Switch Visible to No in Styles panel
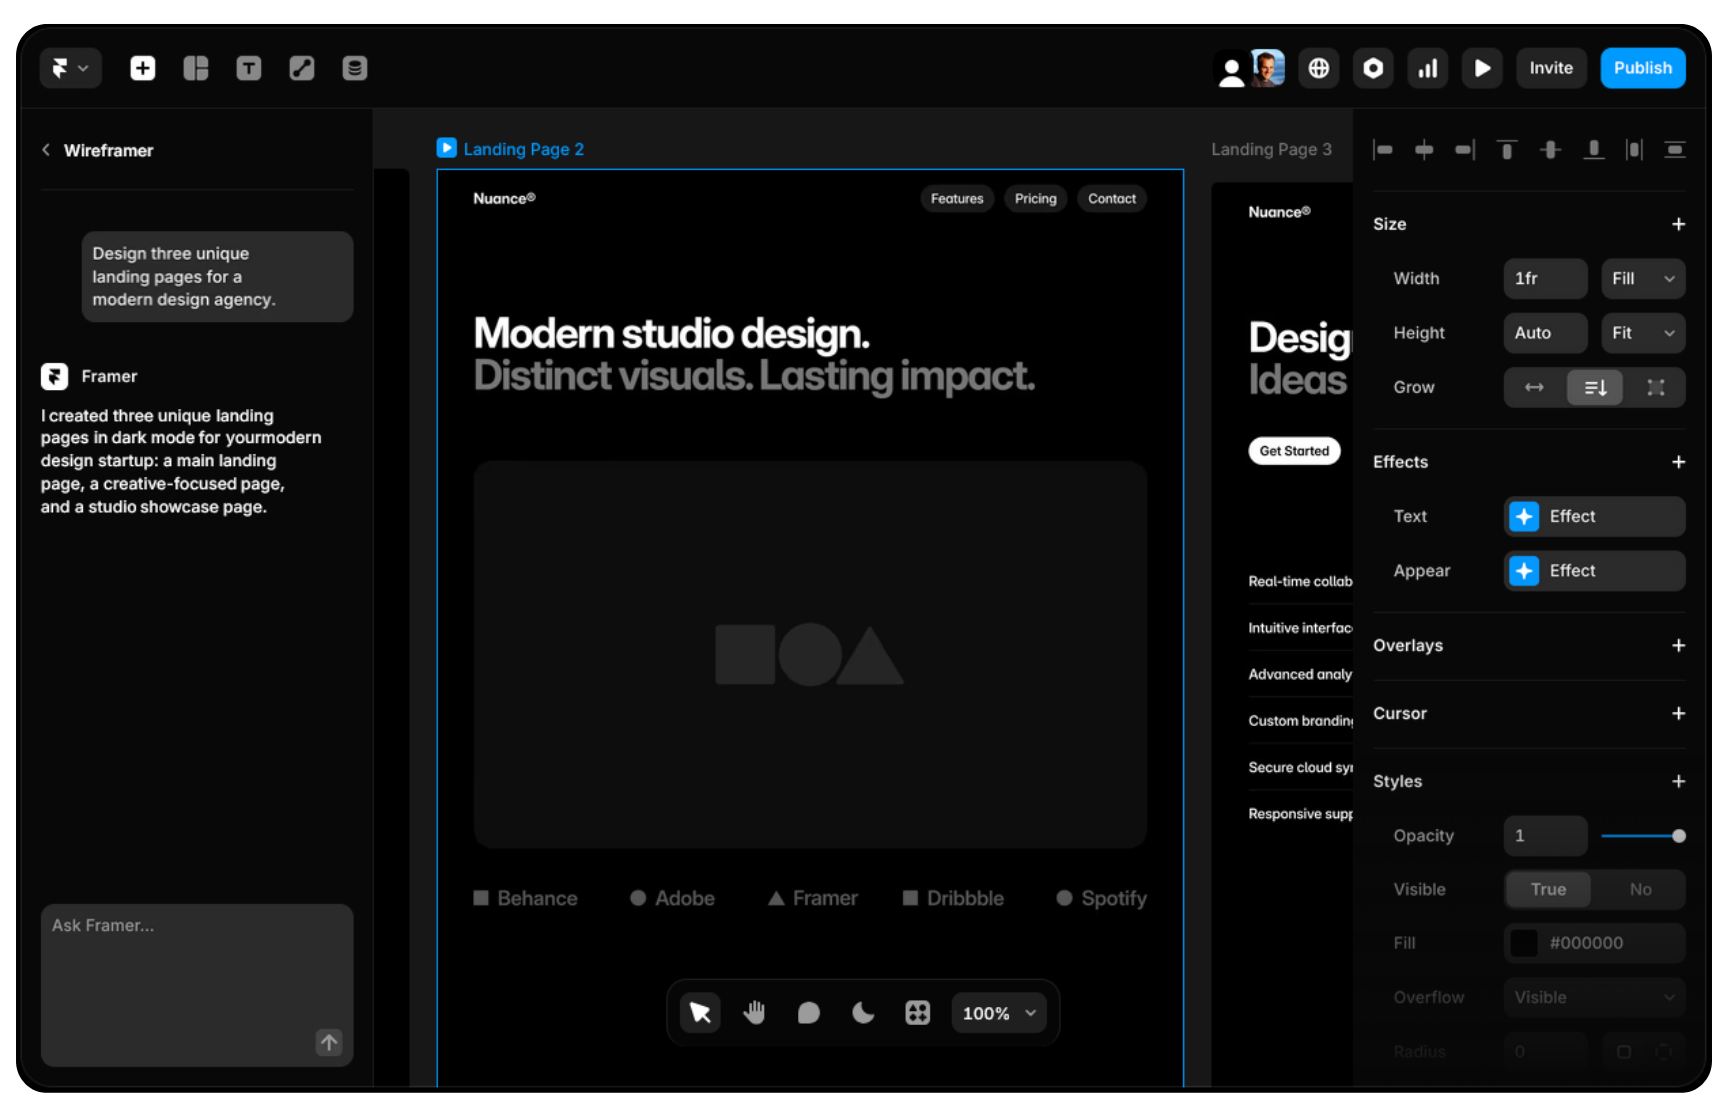Screen dimensions: 1728x1117 (x=1639, y=889)
